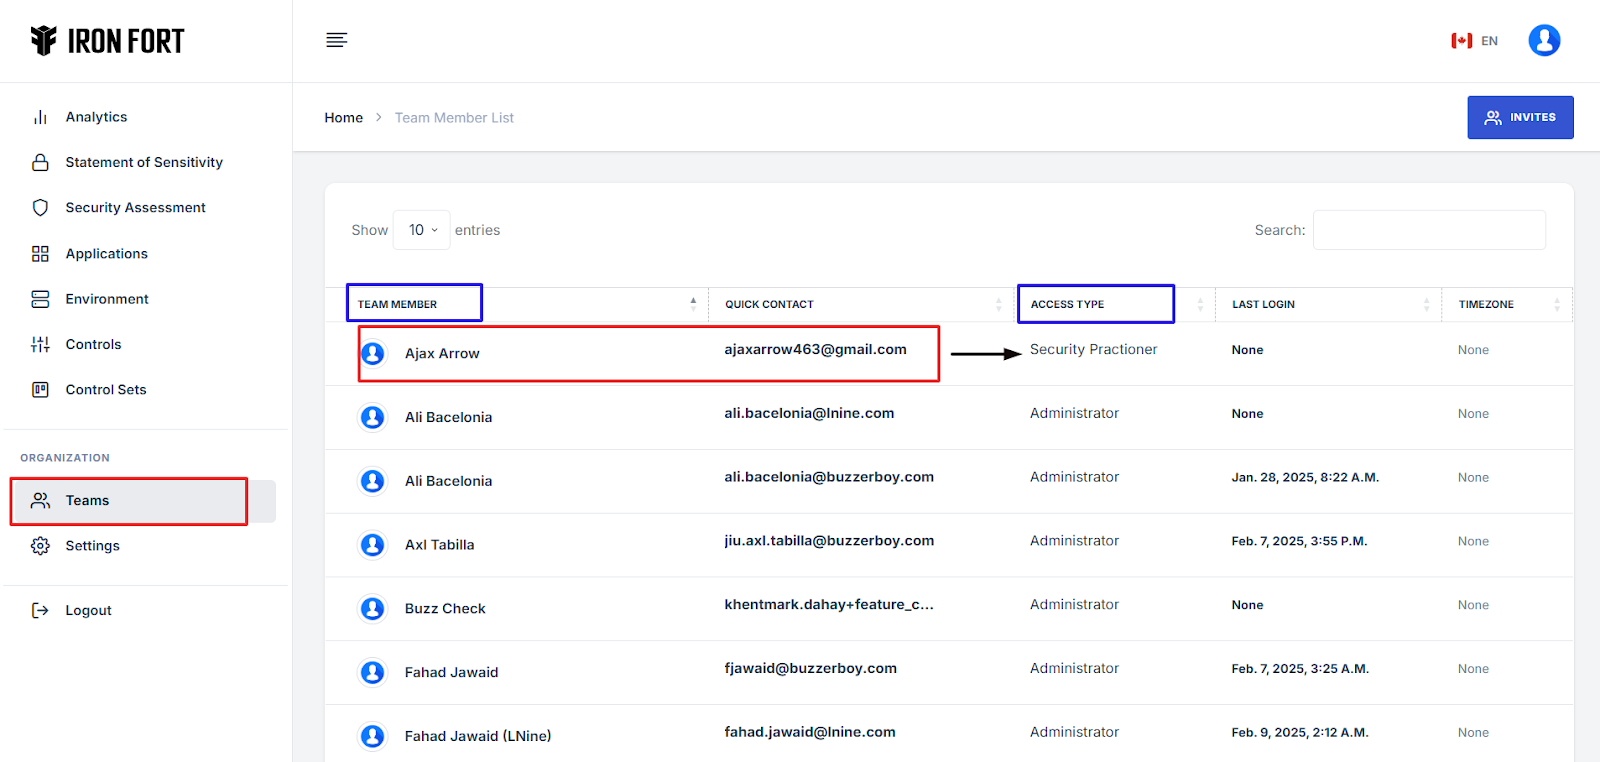This screenshot has height=762, width=1600.
Task: Click Buzz Check's avatar icon
Action: pos(373,608)
